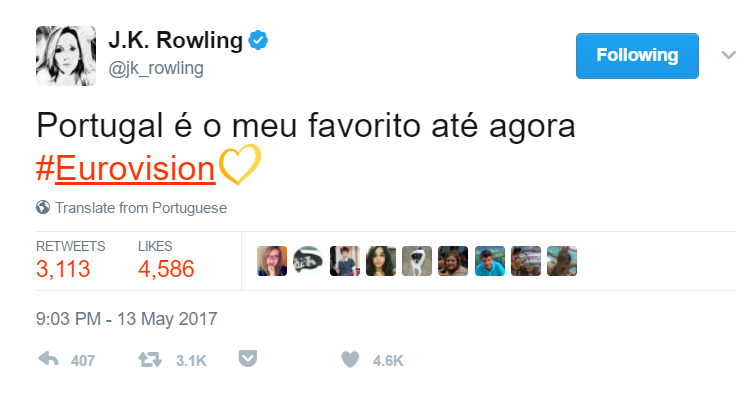This screenshot has width=755, height=403.
Task: Click the 9:03 PM - 13 May 2017 timestamp
Action: point(127,319)
